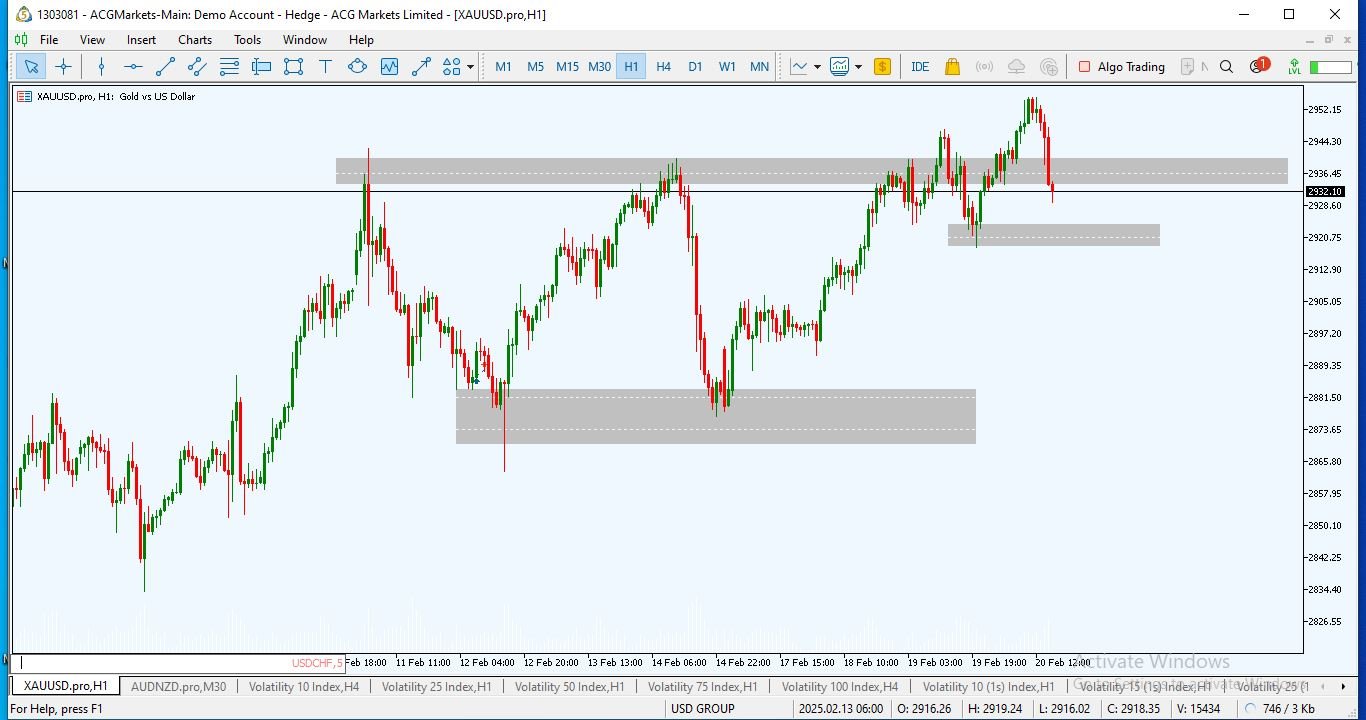Screen dimensions: 1366x720
Task: Pick the Vertical Line drawing tool
Action: pos(101,67)
